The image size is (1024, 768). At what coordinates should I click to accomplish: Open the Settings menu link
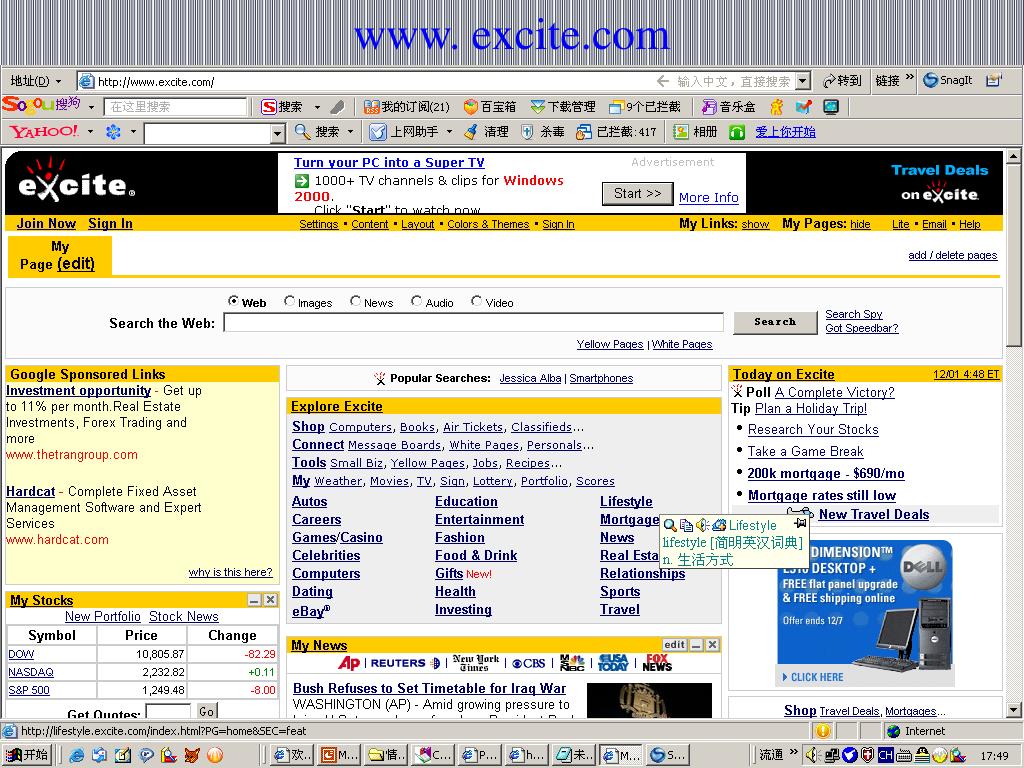click(x=319, y=224)
